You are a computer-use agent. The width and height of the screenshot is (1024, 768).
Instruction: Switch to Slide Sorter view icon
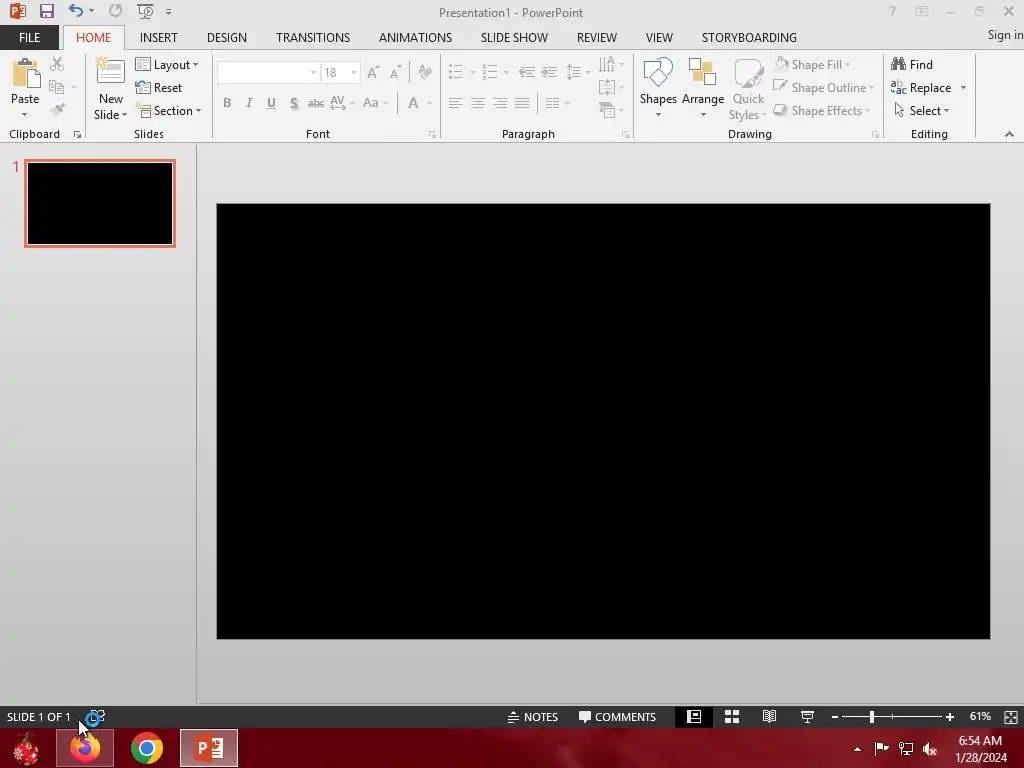click(x=732, y=717)
